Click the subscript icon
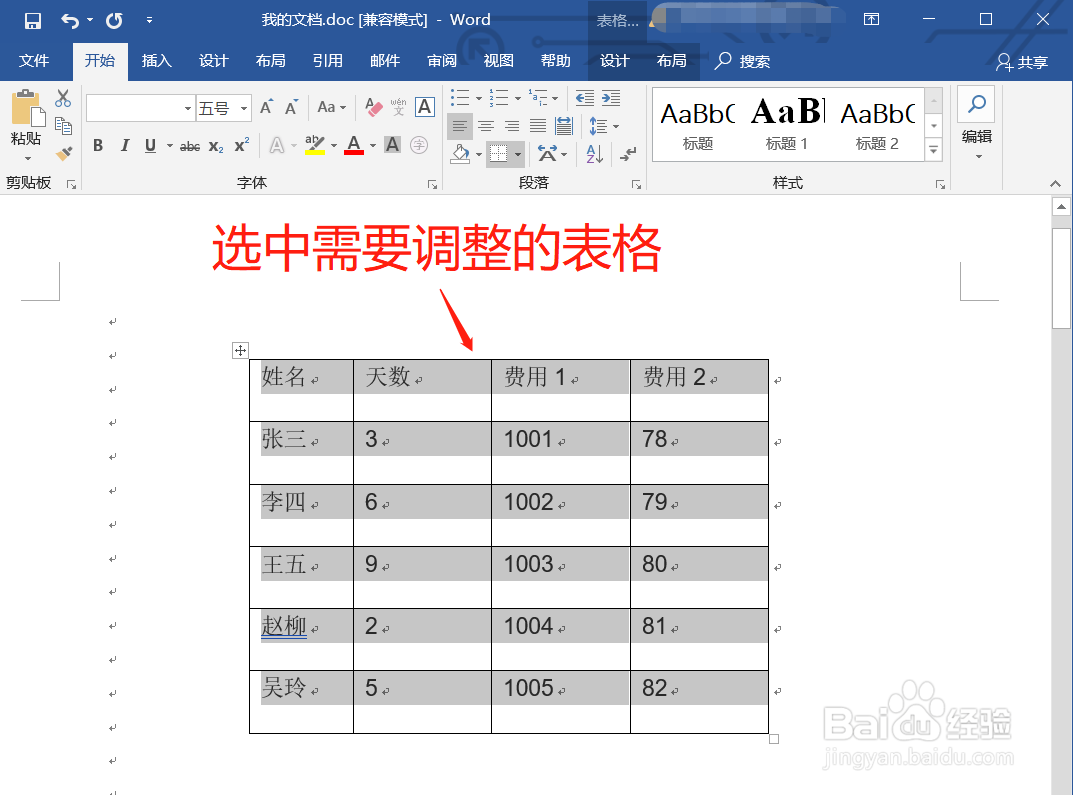Screen dimensions: 1073x795 217,146
